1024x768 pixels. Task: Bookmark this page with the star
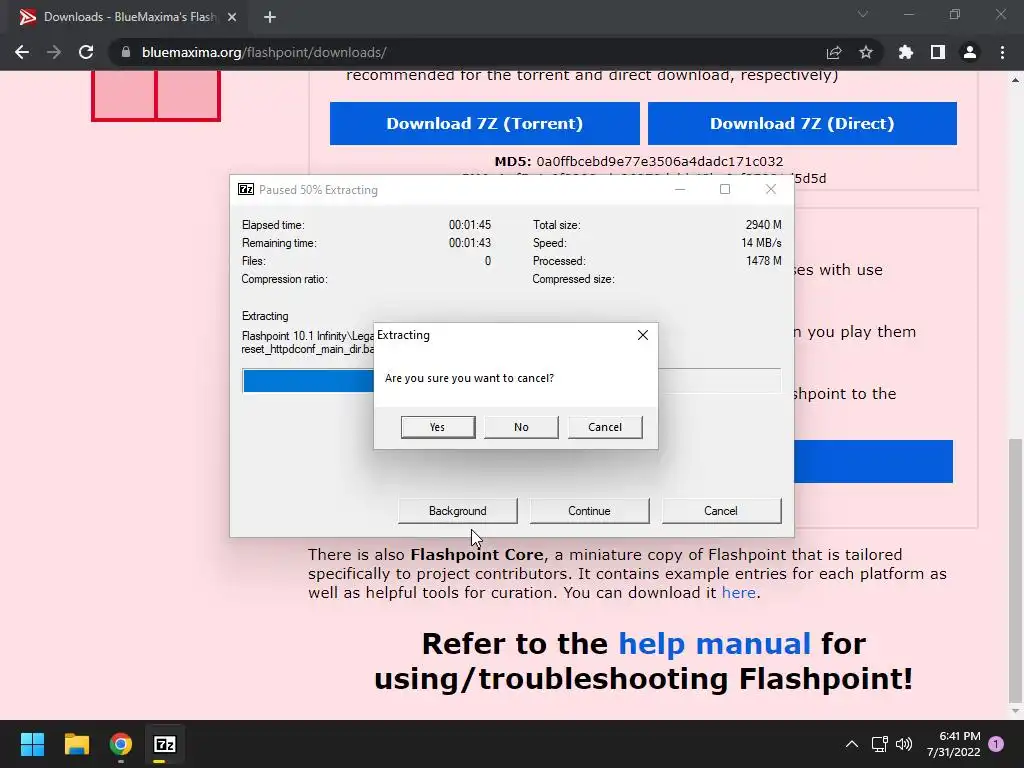pyautogui.click(x=866, y=52)
